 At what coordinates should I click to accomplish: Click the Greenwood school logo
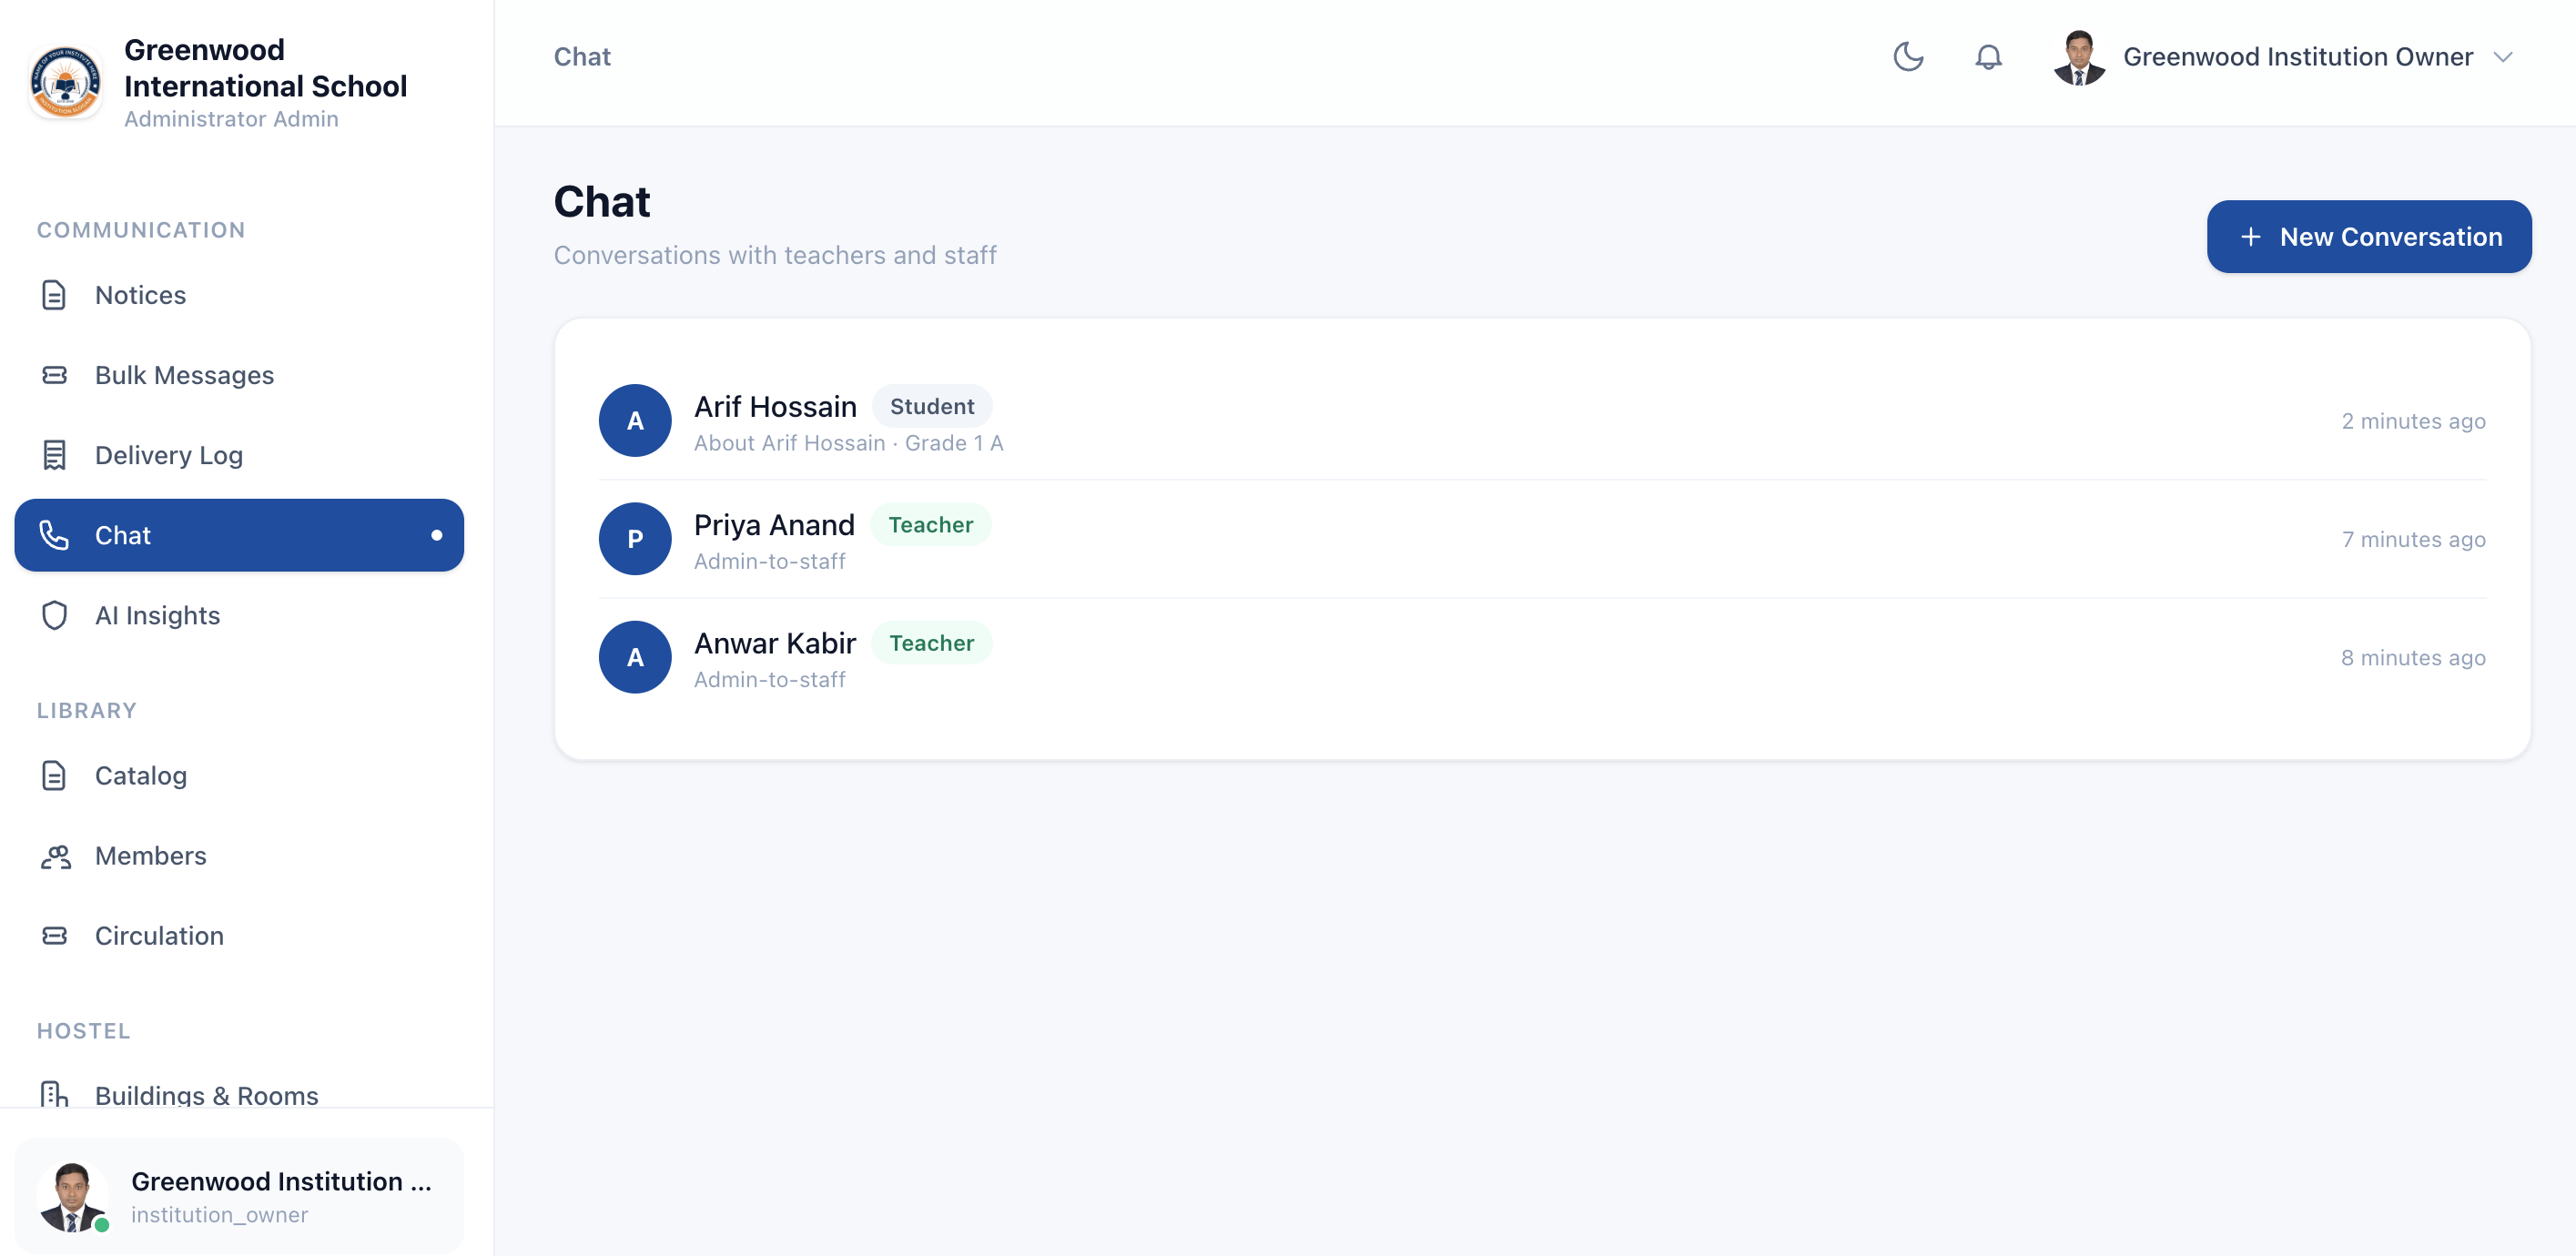[x=66, y=82]
